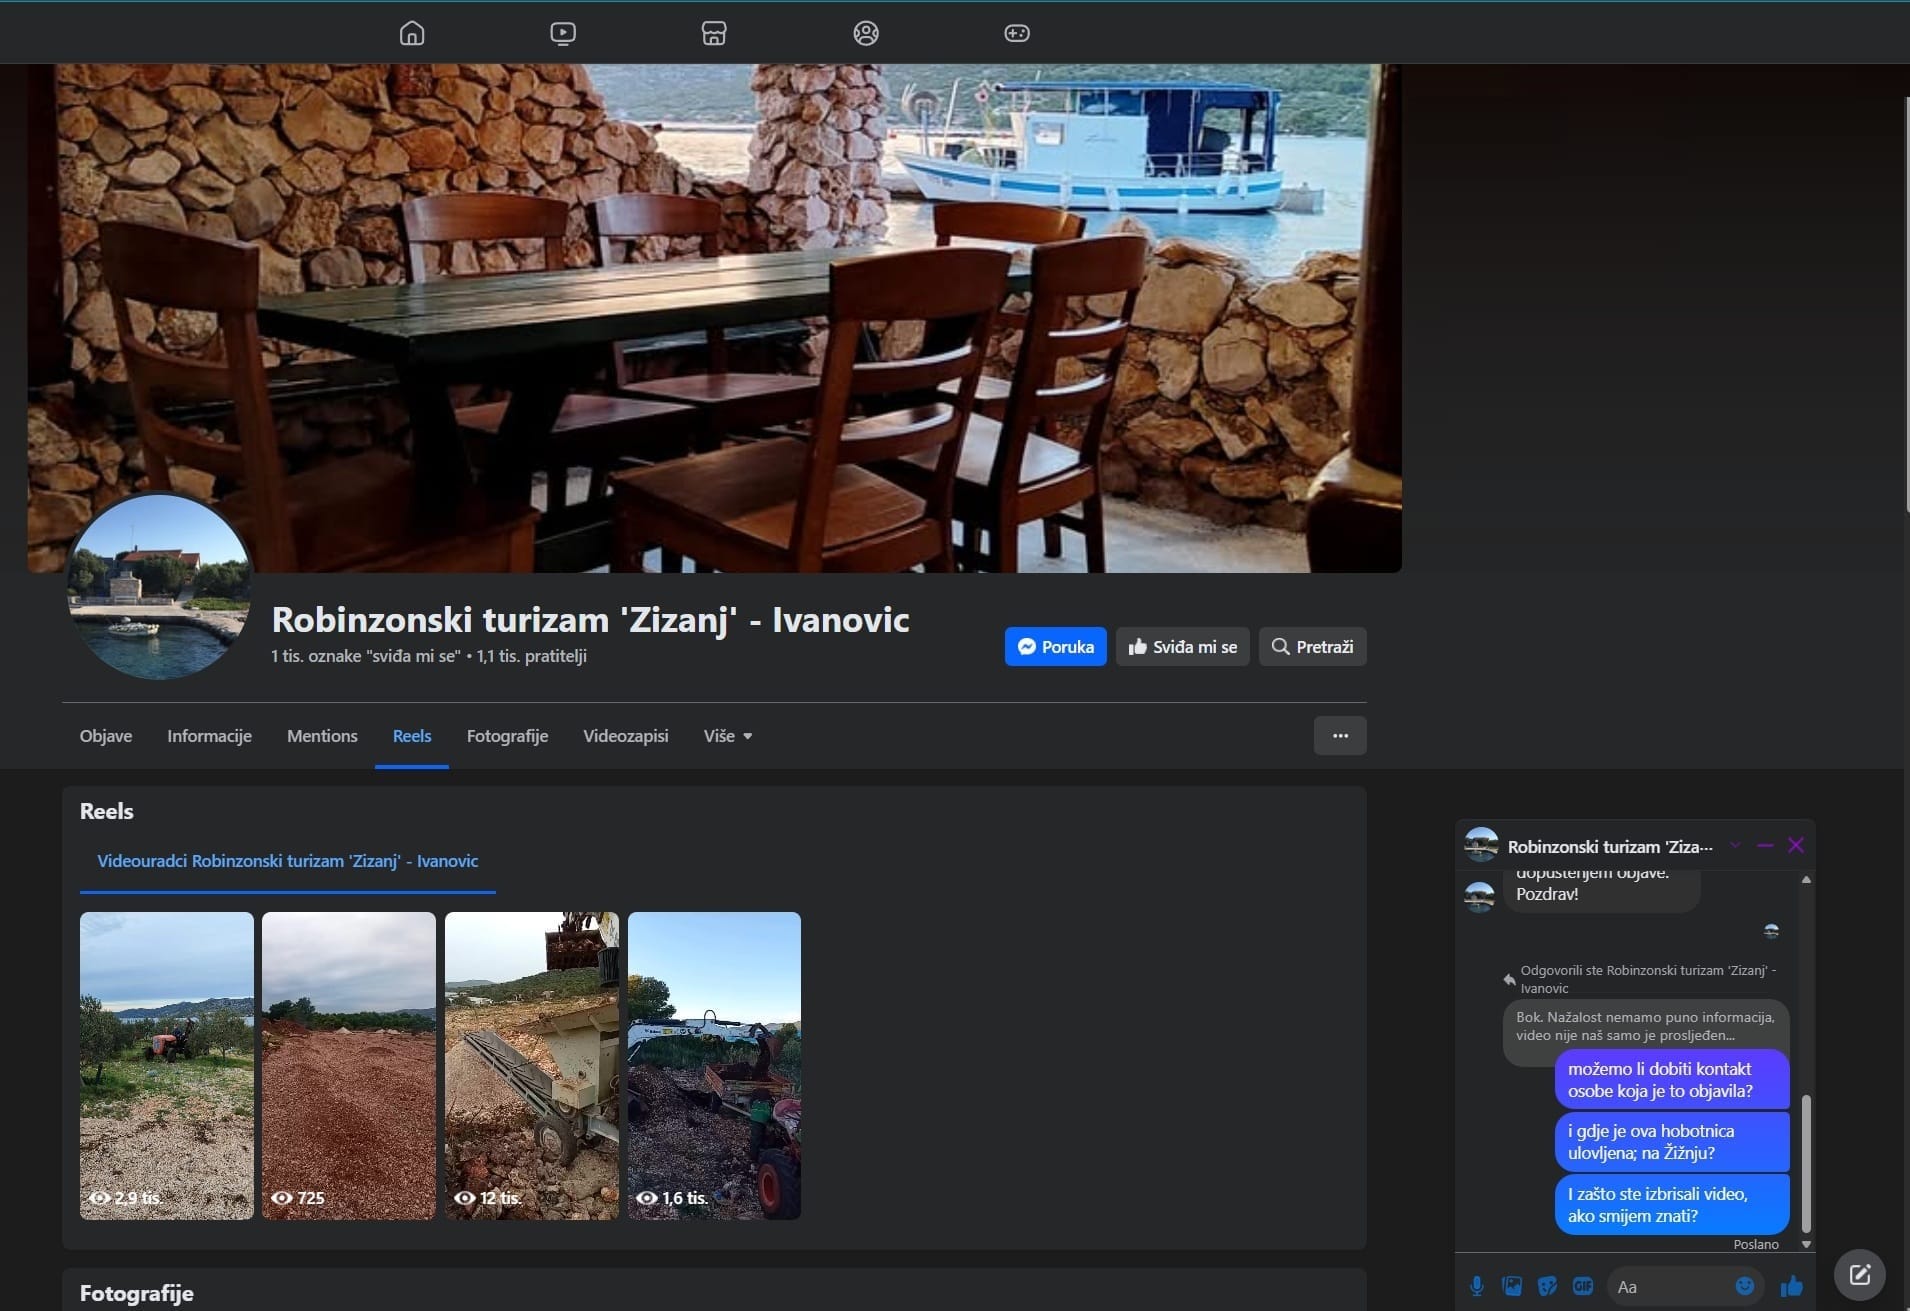
Task: Open the emoji picker in message field
Action: click(x=1745, y=1286)
